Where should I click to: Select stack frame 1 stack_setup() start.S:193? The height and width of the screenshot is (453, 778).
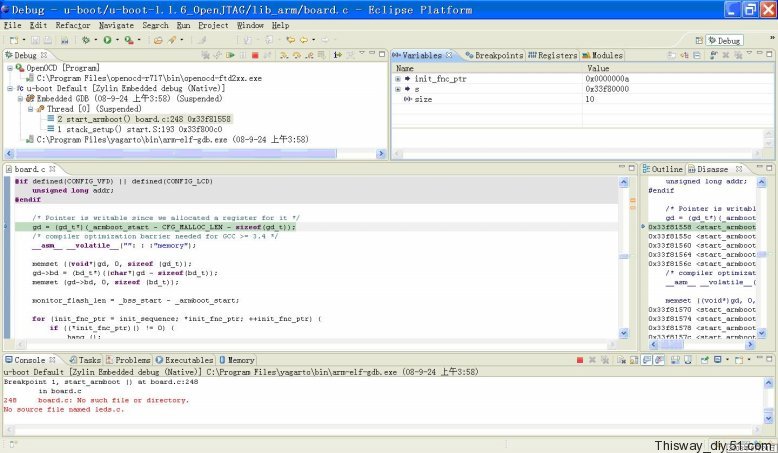[134, 129]
